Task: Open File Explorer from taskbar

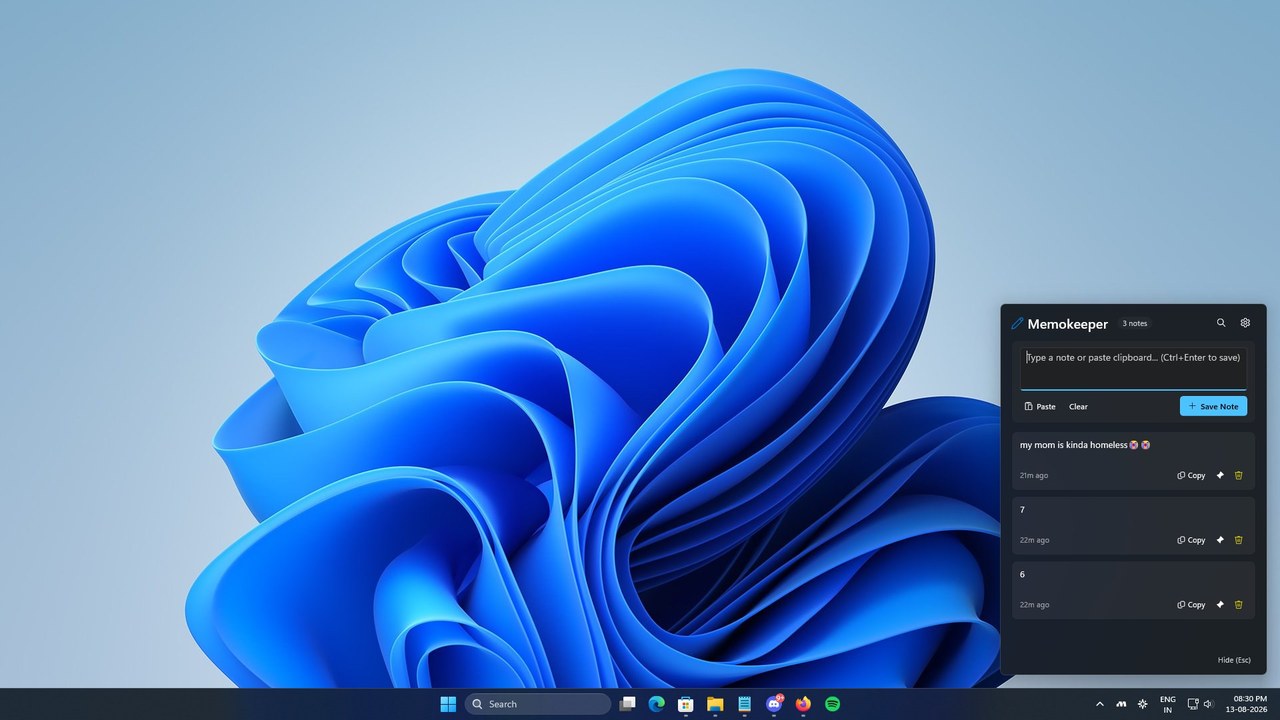Action: tap(715, 704)
